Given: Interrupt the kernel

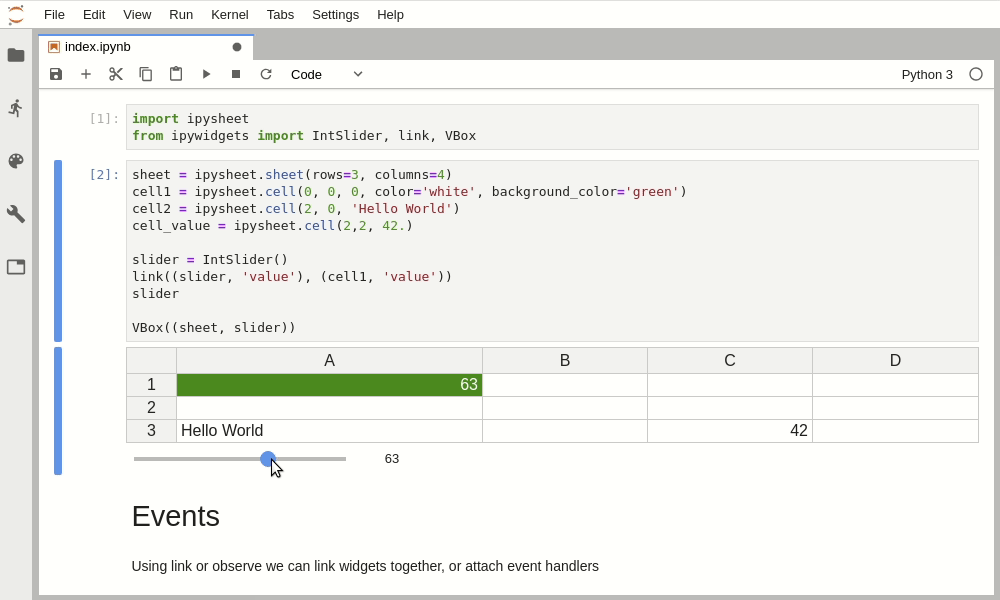Looking at the screenshot, I should pyautogui.click(x=236, y=74).
